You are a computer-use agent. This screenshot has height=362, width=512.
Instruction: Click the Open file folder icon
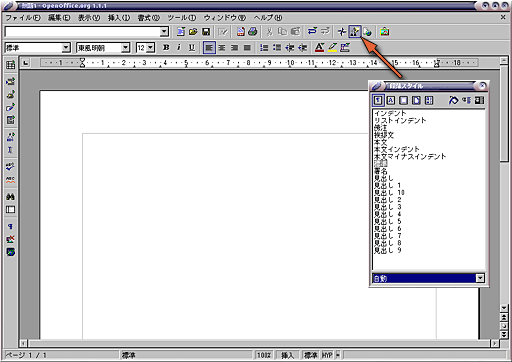(193, 32)
